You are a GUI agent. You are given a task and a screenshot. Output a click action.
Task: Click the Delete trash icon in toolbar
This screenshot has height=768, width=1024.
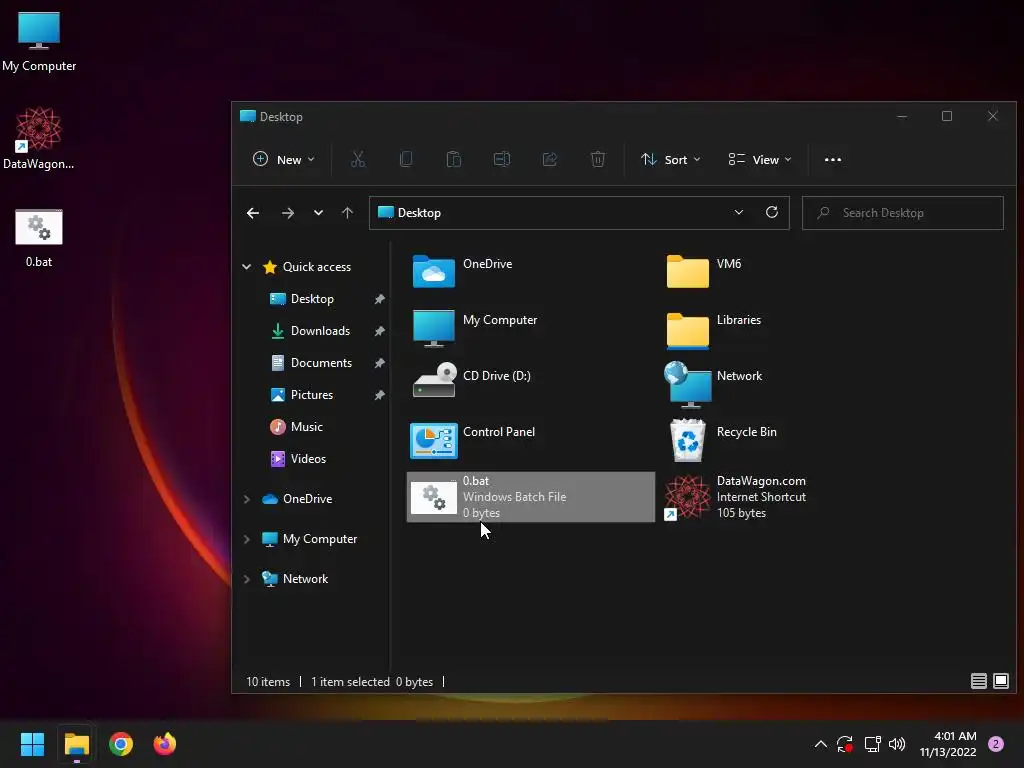[598, 159]
